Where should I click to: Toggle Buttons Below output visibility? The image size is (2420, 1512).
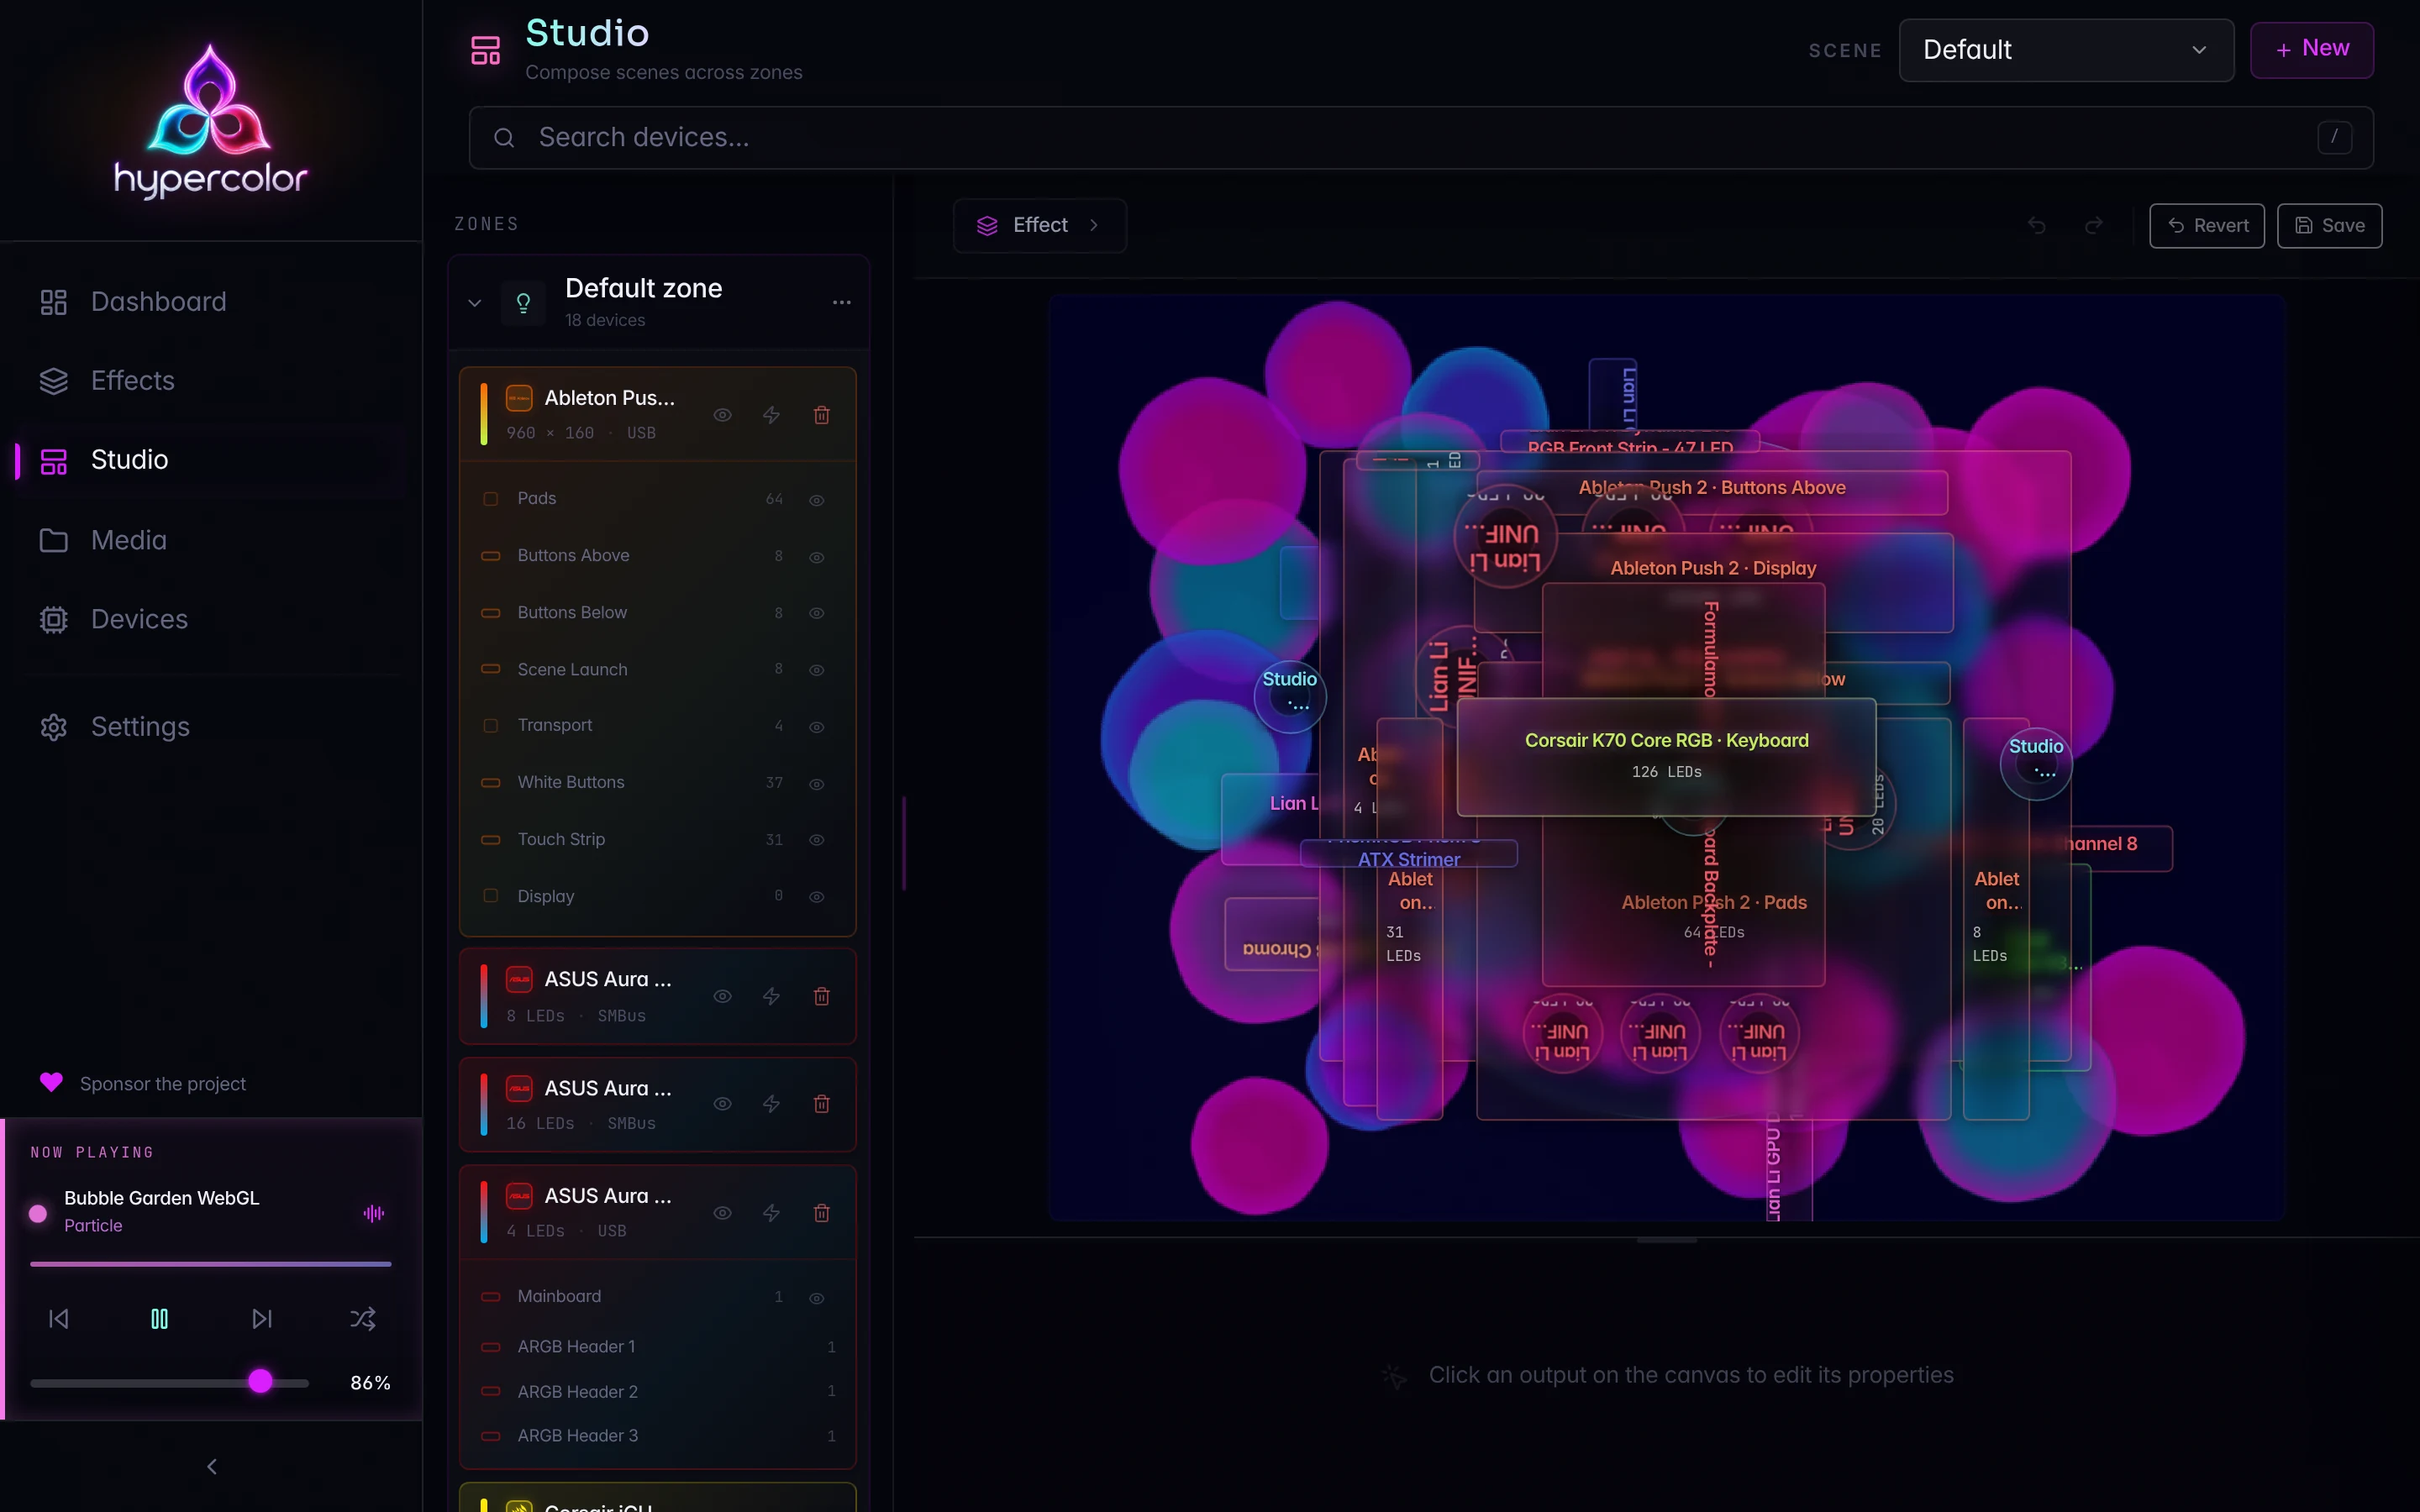[816, 613]
